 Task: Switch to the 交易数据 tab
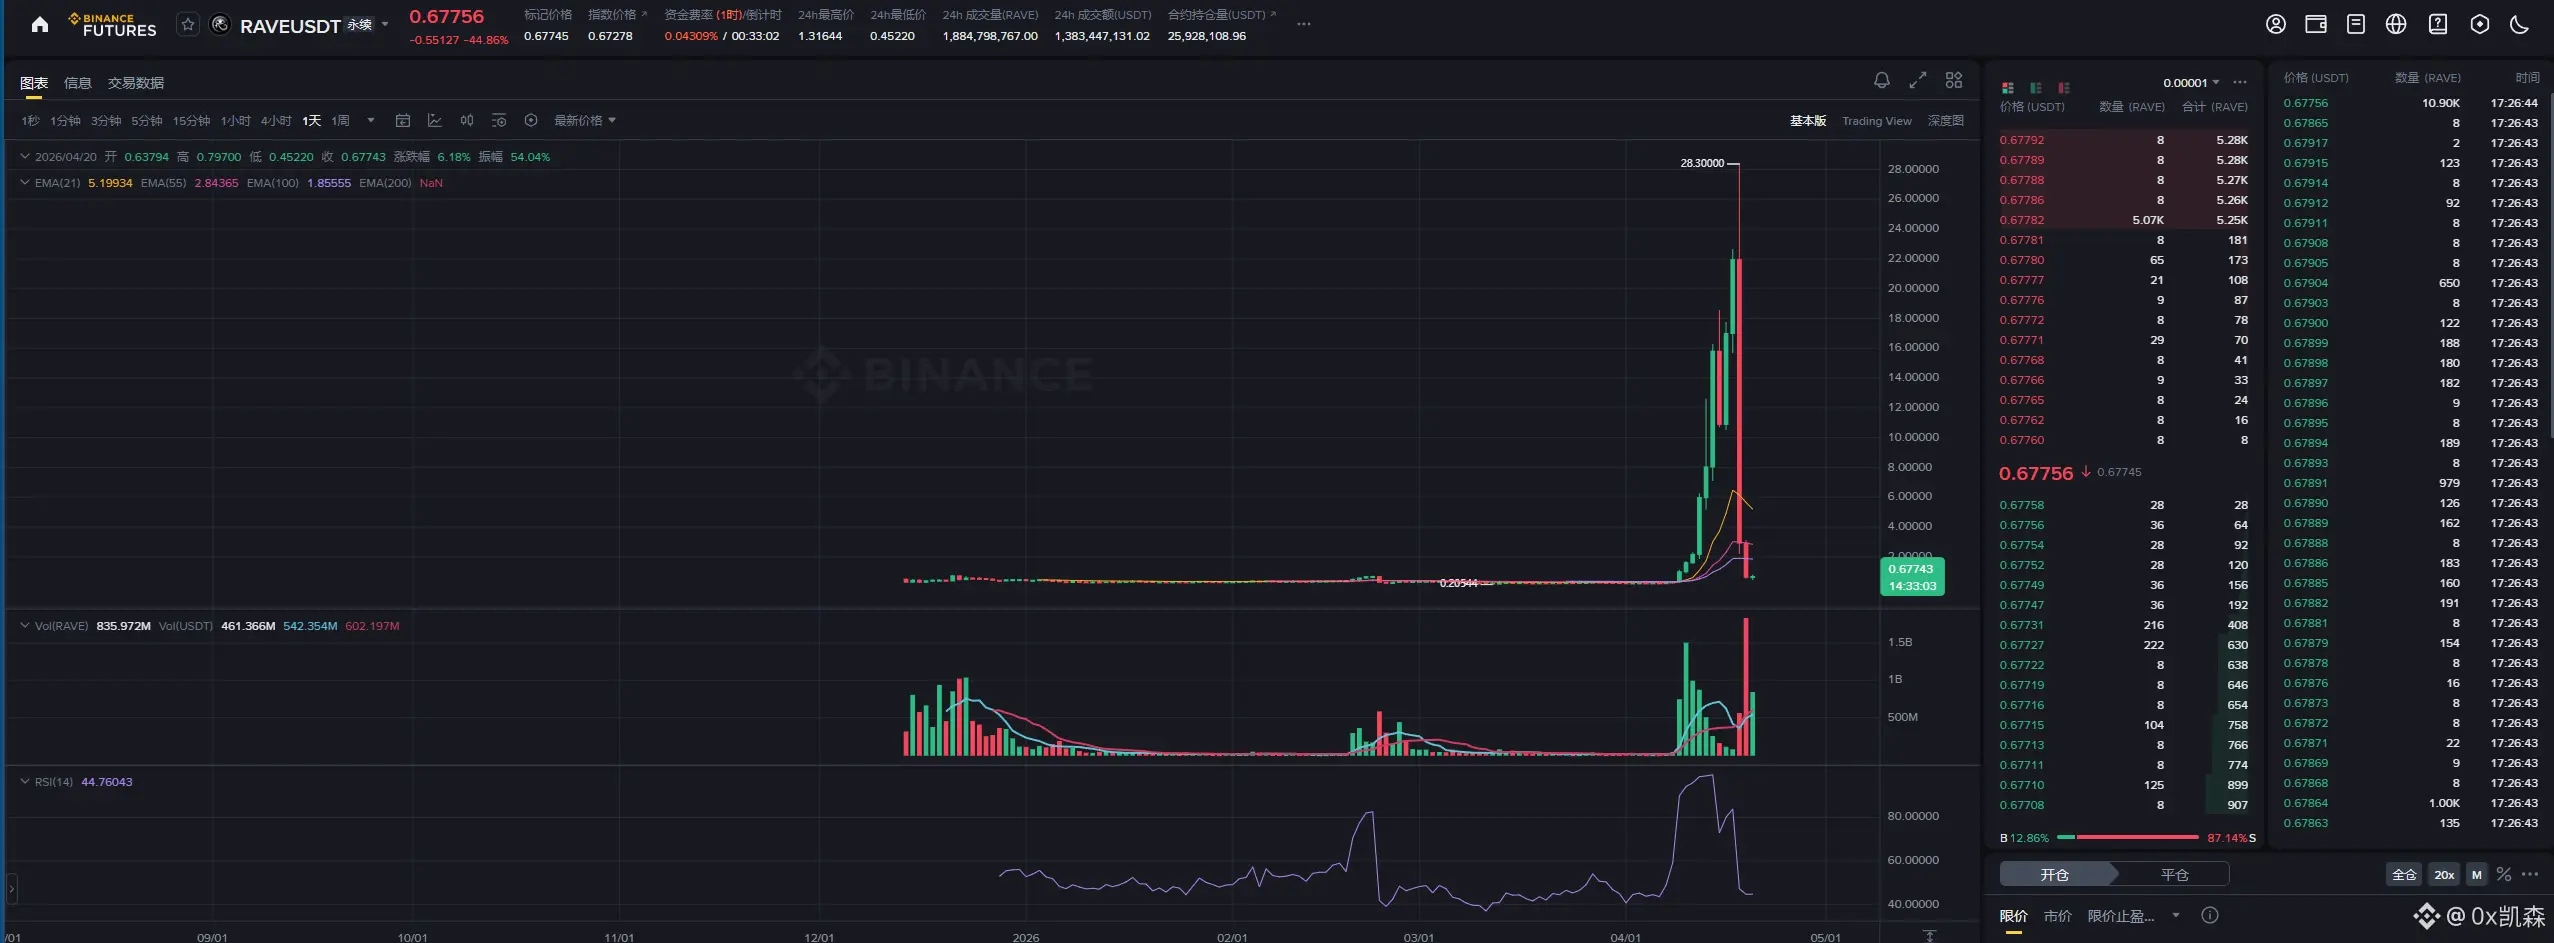tap(136, 83)
